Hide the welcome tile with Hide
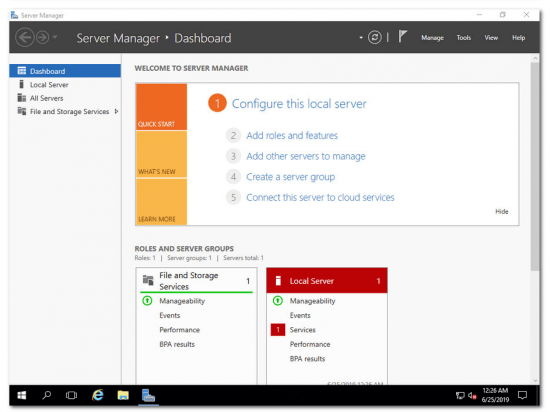 coord(502,211)
